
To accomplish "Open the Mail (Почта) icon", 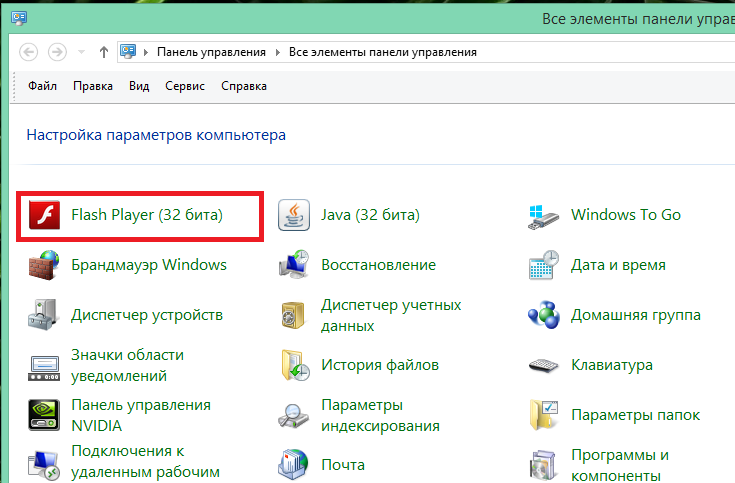I will point(293,465).
